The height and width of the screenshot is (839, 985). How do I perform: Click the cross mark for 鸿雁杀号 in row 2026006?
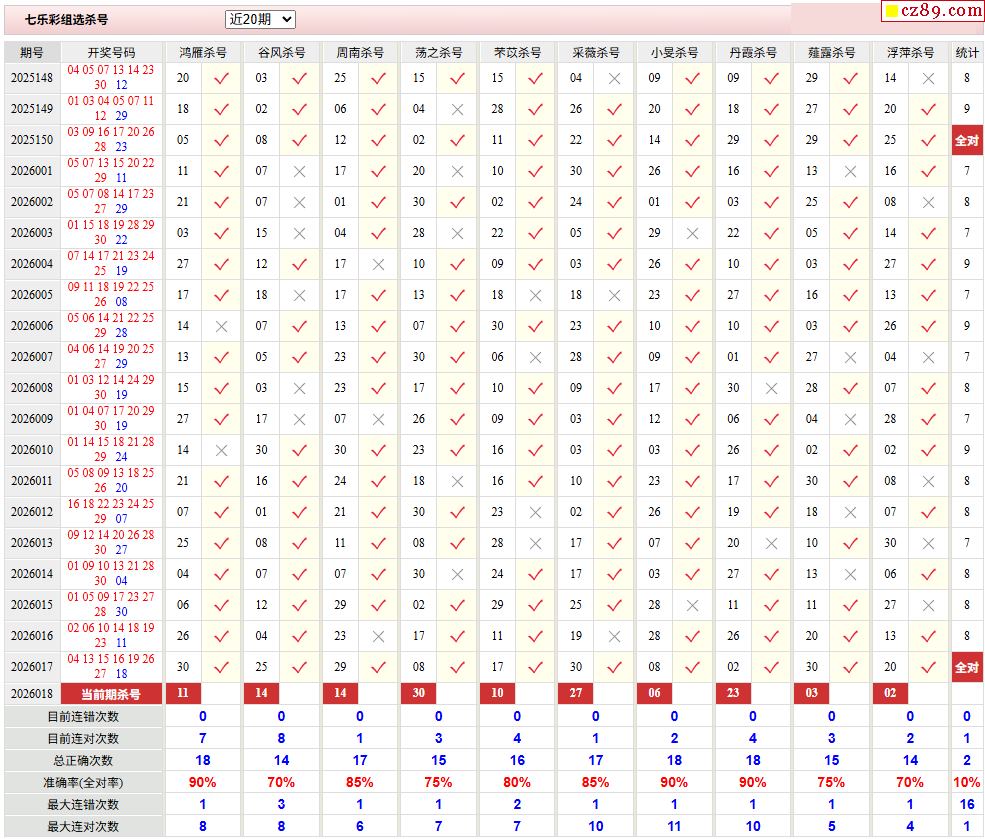[221, 326]
